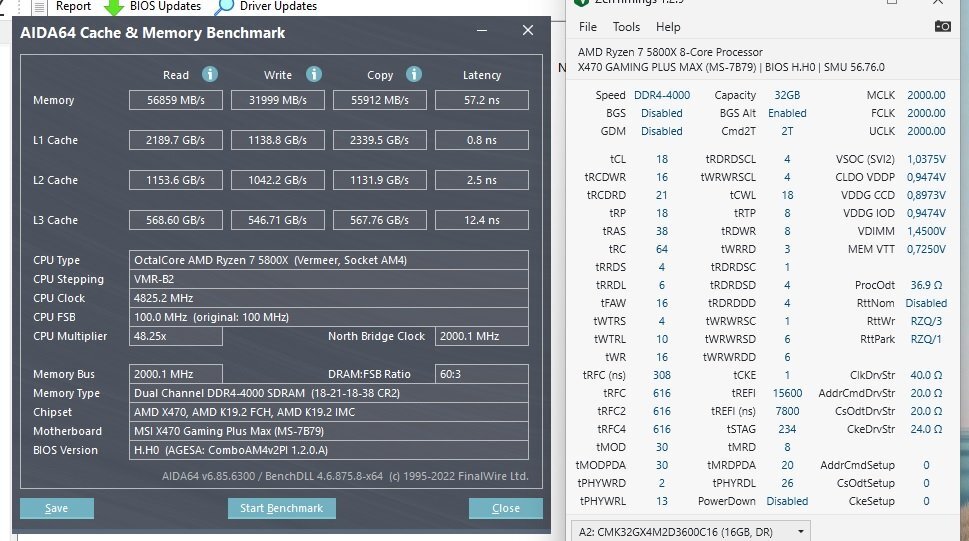
Task: Click the North Bridge Clock field 2000.1 MHz
Action: [x=482, y=336]
